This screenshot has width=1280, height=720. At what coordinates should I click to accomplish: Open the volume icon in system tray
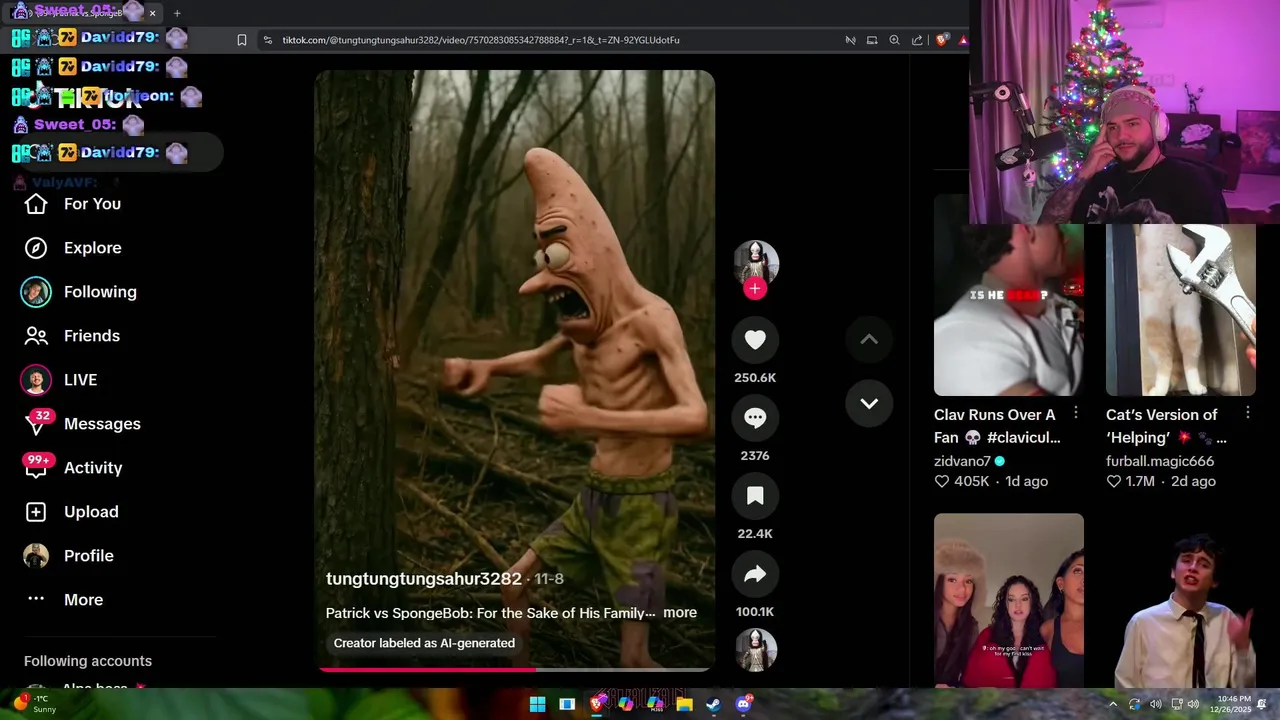pyautogui.click(x=1156, y=704)
